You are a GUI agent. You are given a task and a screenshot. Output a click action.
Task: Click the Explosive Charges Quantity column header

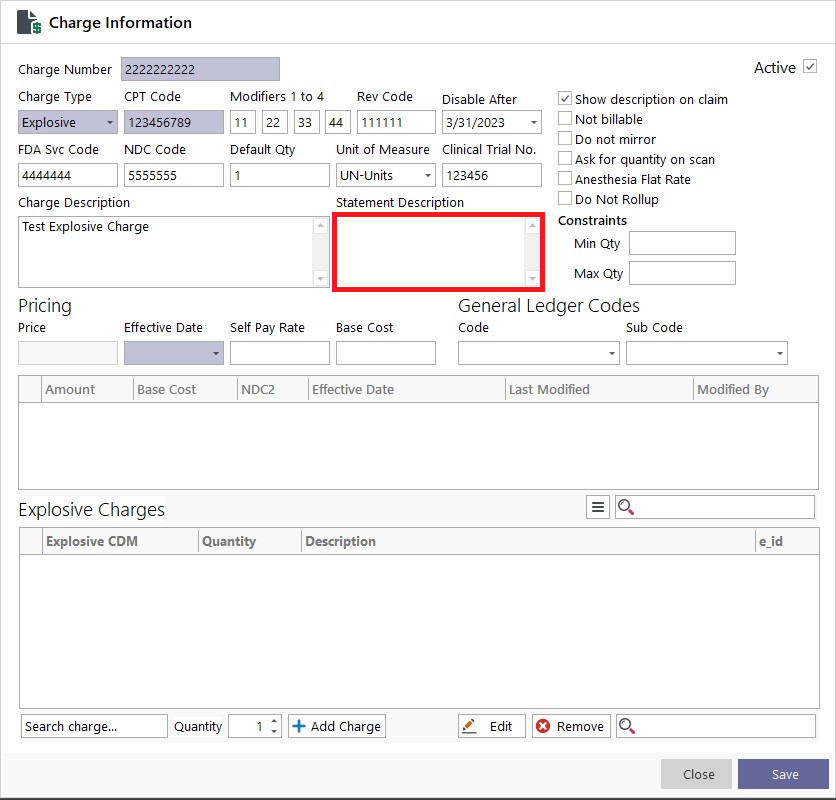pyautogui.click(x=250, y=541)
